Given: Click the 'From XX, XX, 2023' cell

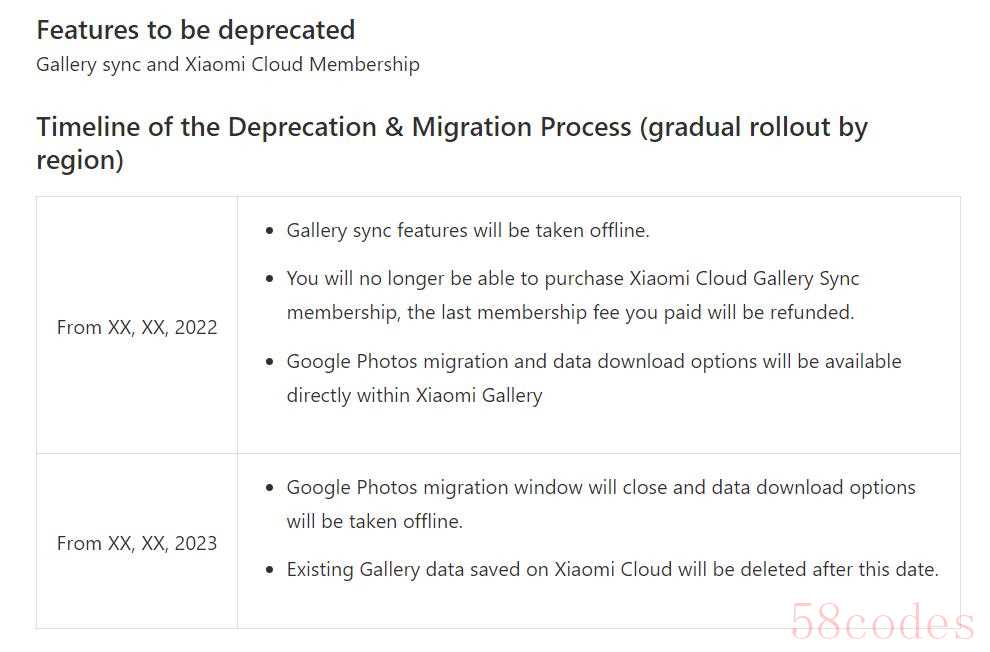Looking at the screenshot, I should [x=137, y=543].
